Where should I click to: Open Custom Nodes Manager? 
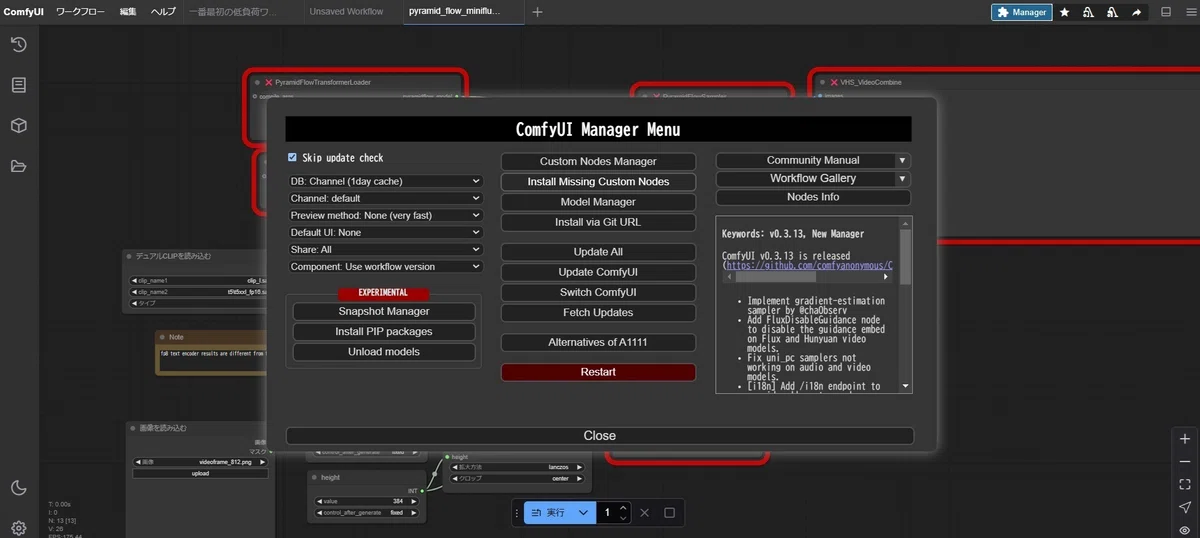coord(598,161)
